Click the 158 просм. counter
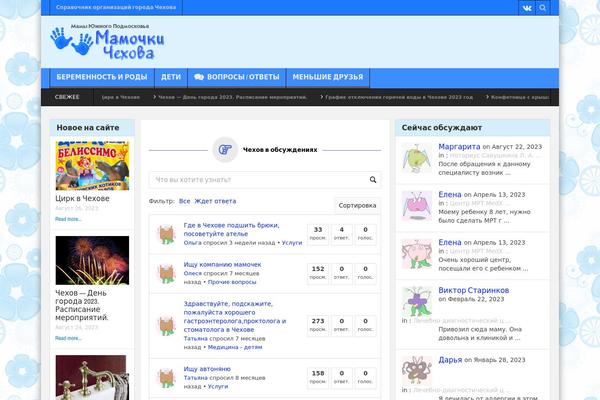The width and height of the screenshot is (600, 400). tap(318, 378)
